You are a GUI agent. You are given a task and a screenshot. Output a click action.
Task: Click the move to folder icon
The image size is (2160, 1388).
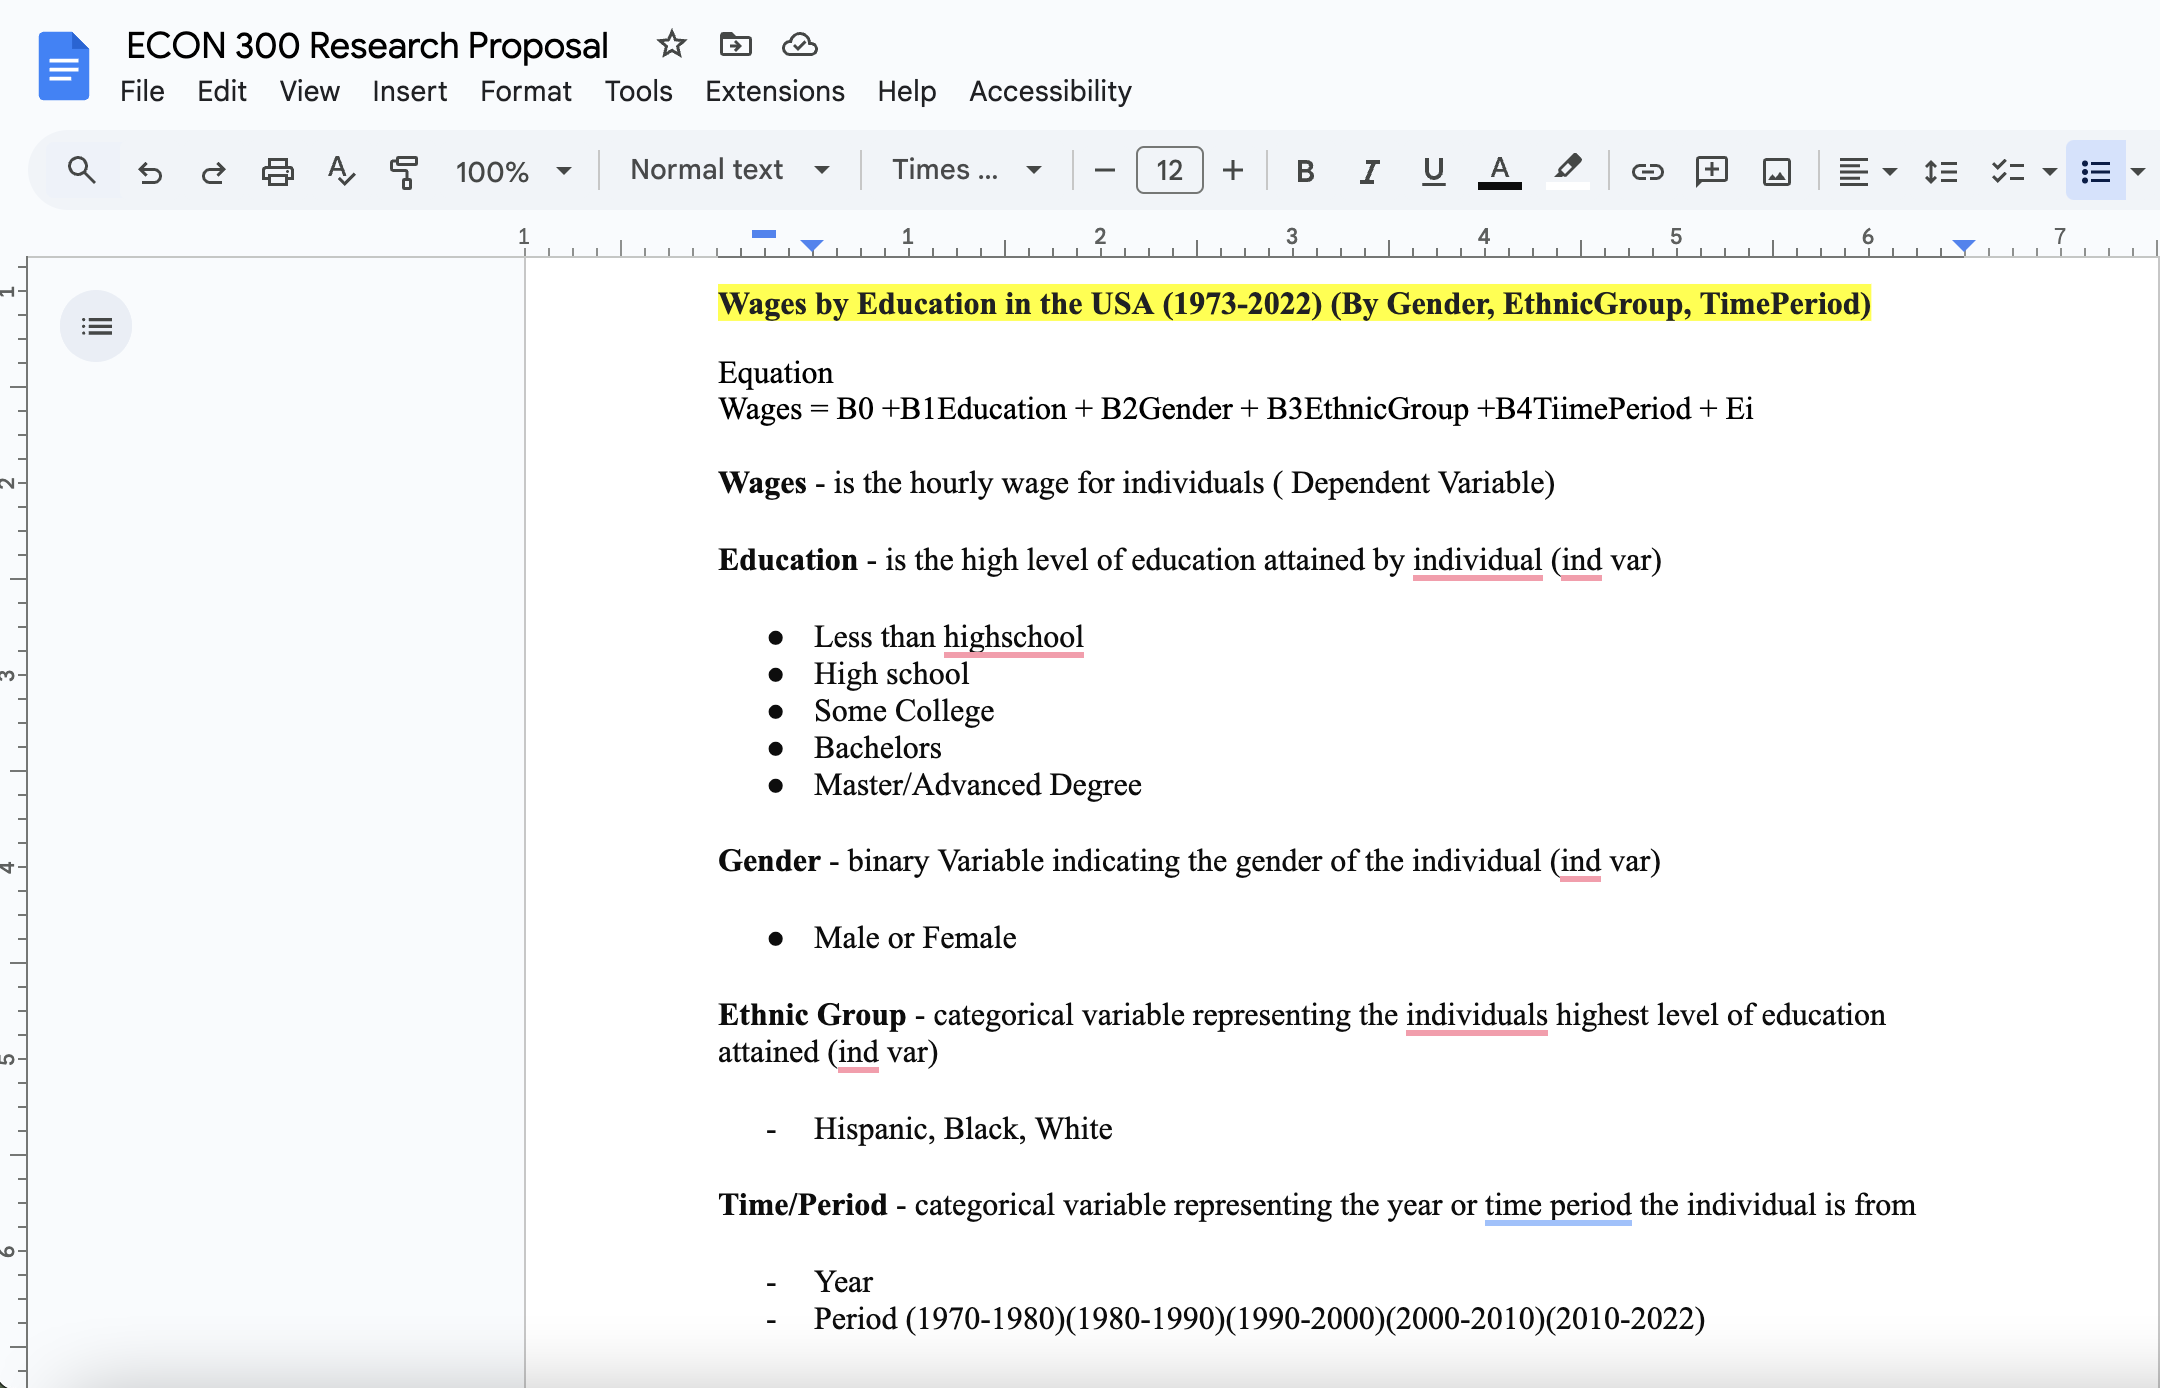point(735,44)
